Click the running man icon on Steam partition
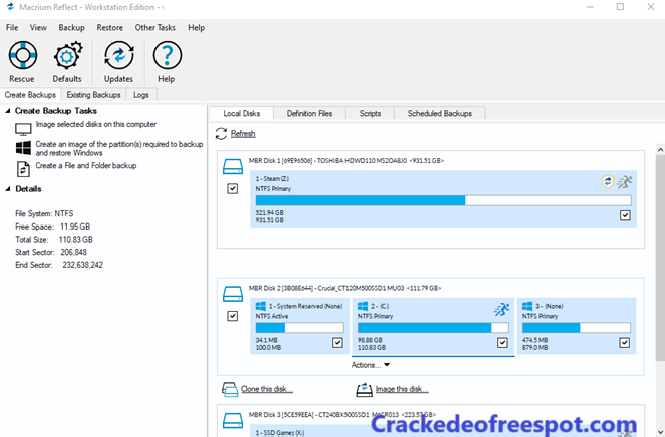Viewport: 665px width, 437px height. pyautogui.click(x=625, y=182)
